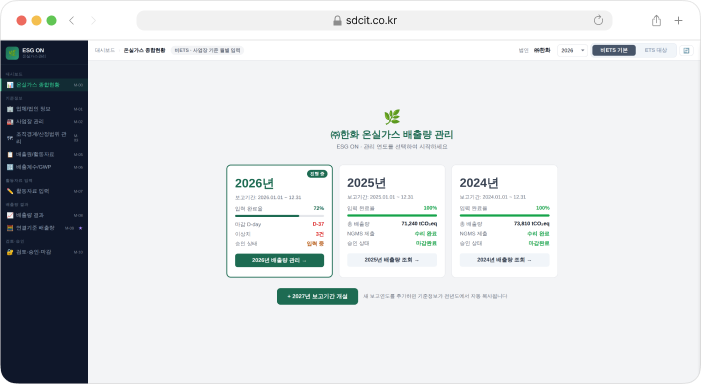701x384 pixels.
Task: Go forward with the browser forward arrow
Action: [x=93, y=20]
